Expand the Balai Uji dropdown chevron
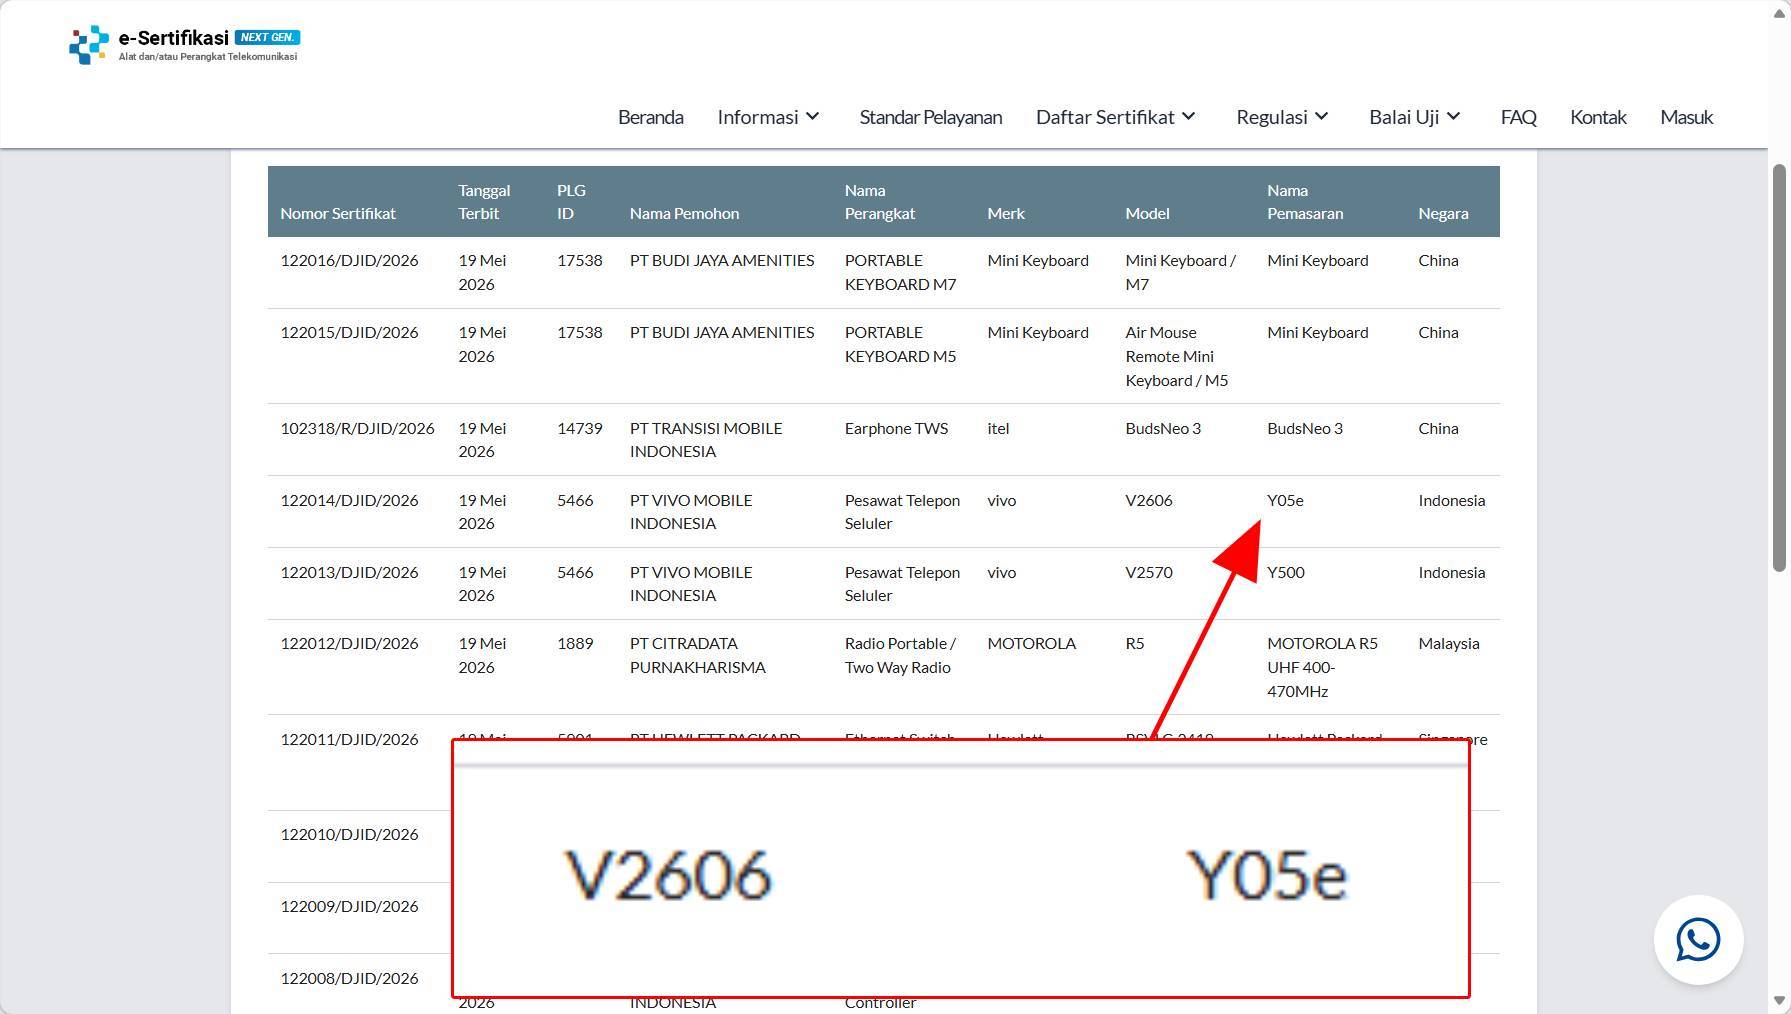The width and height of the screenshot is (1791, 1014). [x=1453, y=117]
